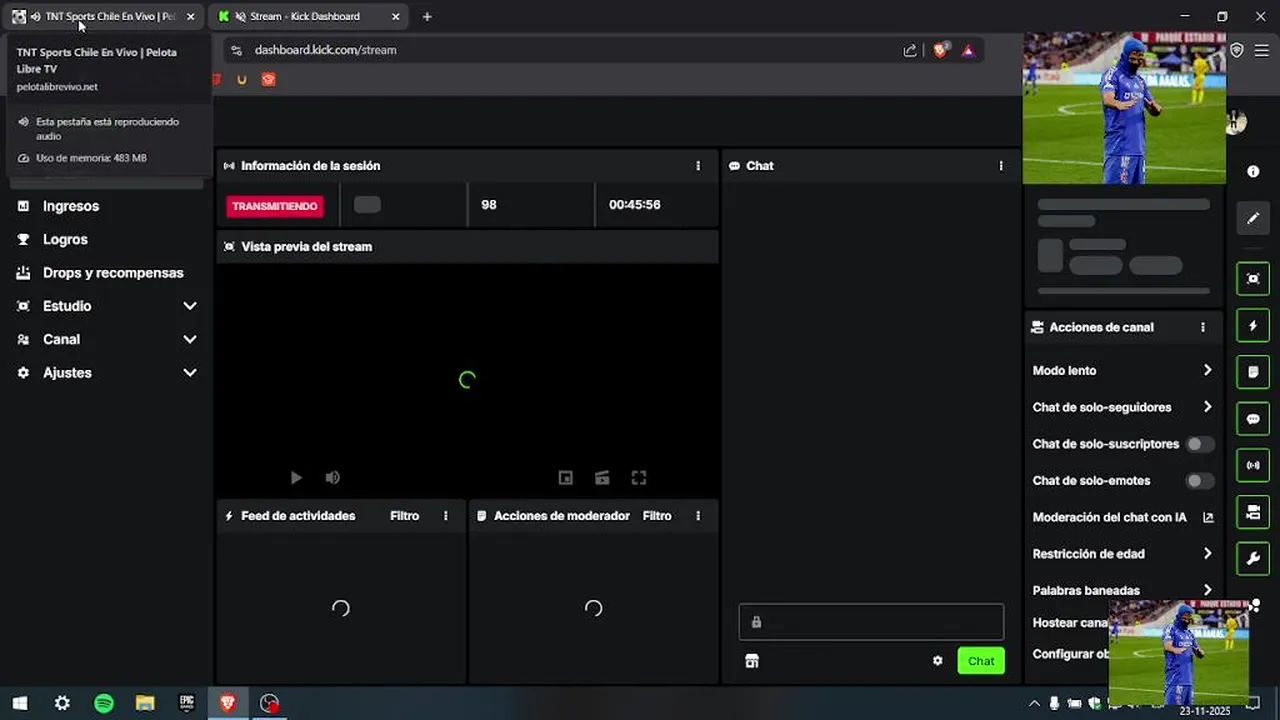Click the 00:45:56 stream duration text
1280x720 pixels.
pyautogui.click(x=634, y=205)
